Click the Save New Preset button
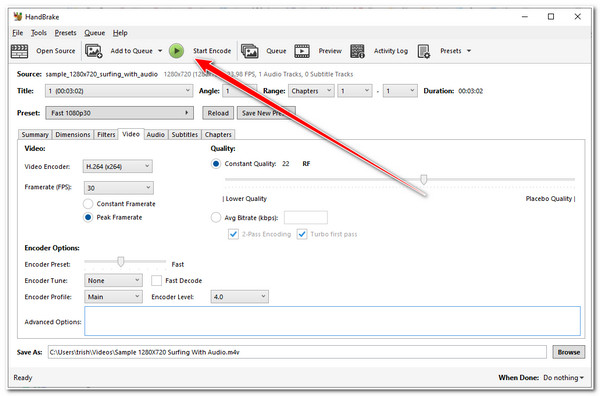Image resolution: width=600 pixels, height=396 pixels. coord(266,113)
